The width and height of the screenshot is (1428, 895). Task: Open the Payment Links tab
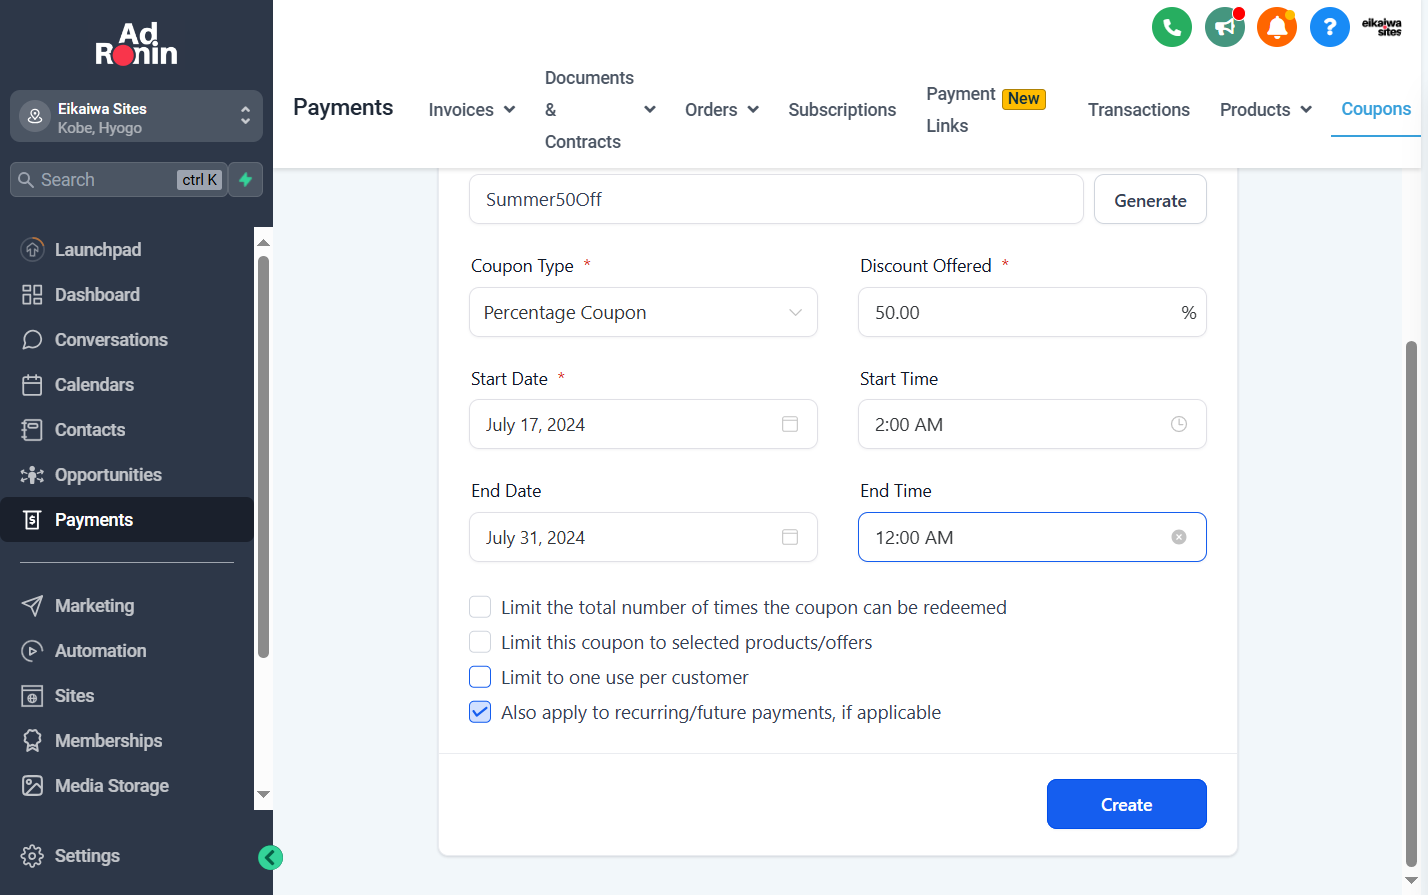[986, 110]
